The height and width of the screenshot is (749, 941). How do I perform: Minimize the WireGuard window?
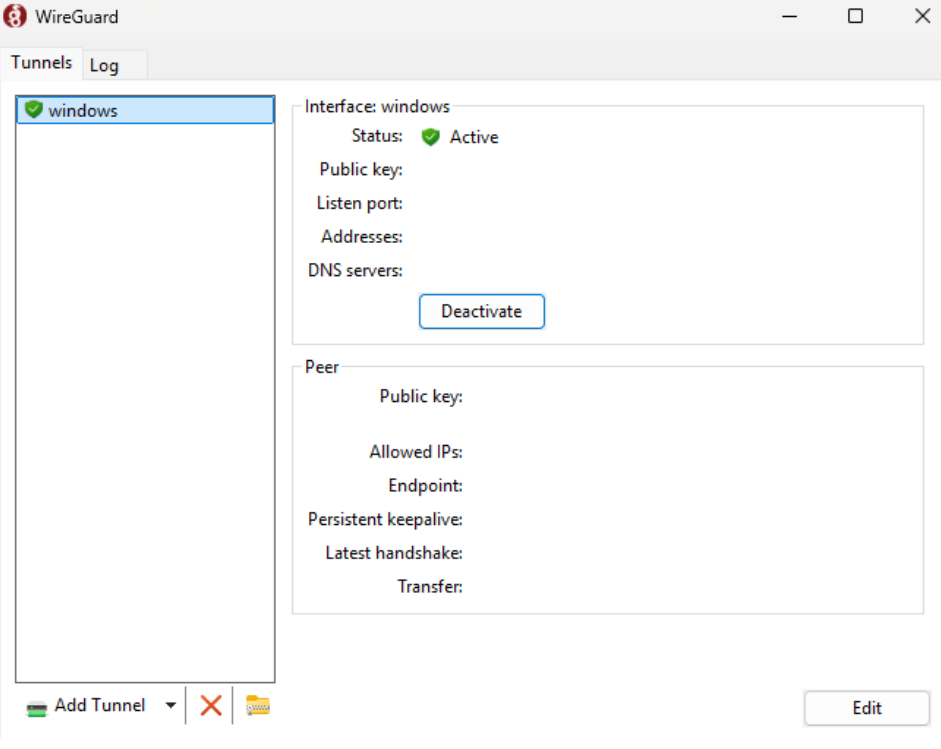tap(790, 16)
